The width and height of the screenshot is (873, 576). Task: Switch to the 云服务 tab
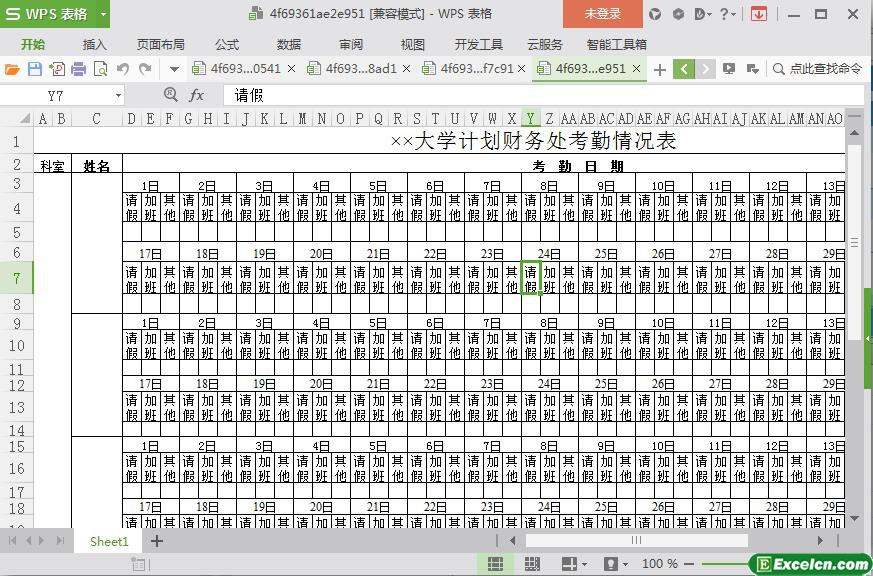pos(545,45)
